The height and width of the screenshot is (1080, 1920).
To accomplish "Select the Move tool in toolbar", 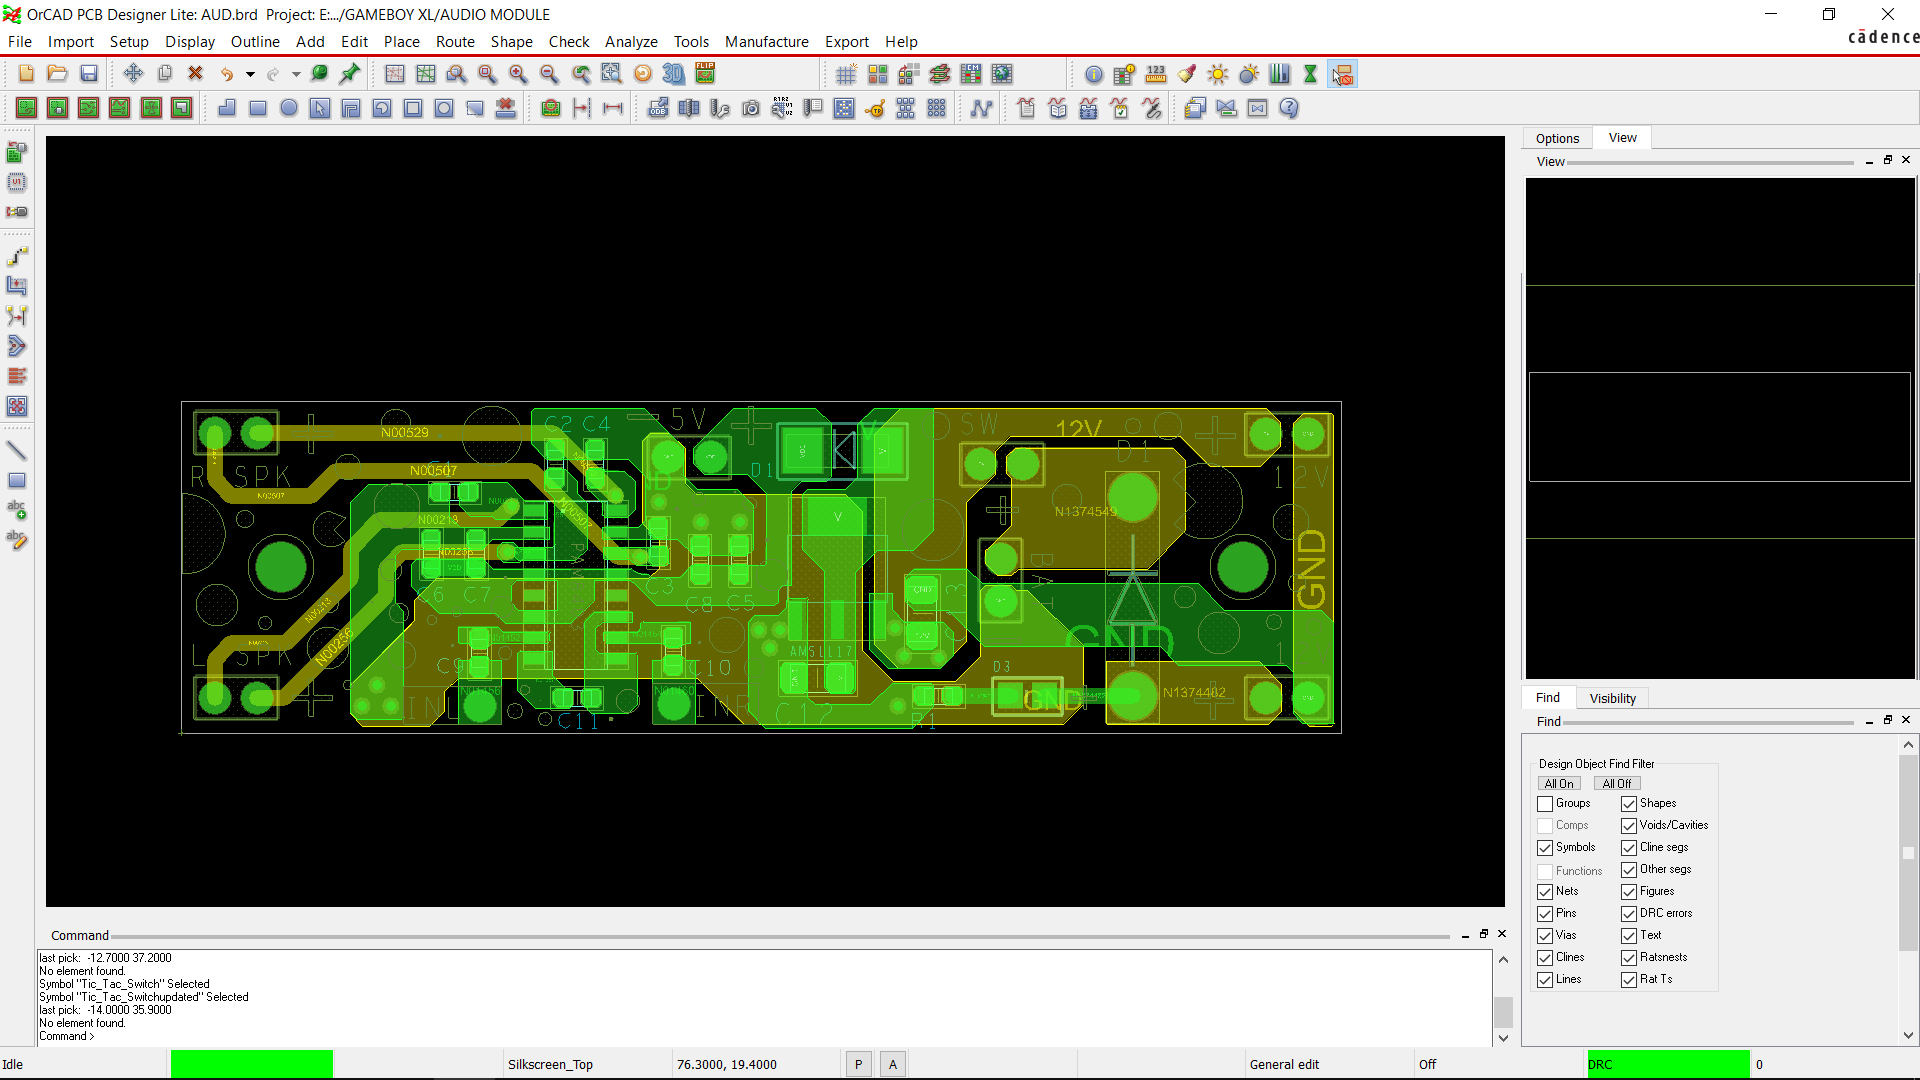I will 133,74.
